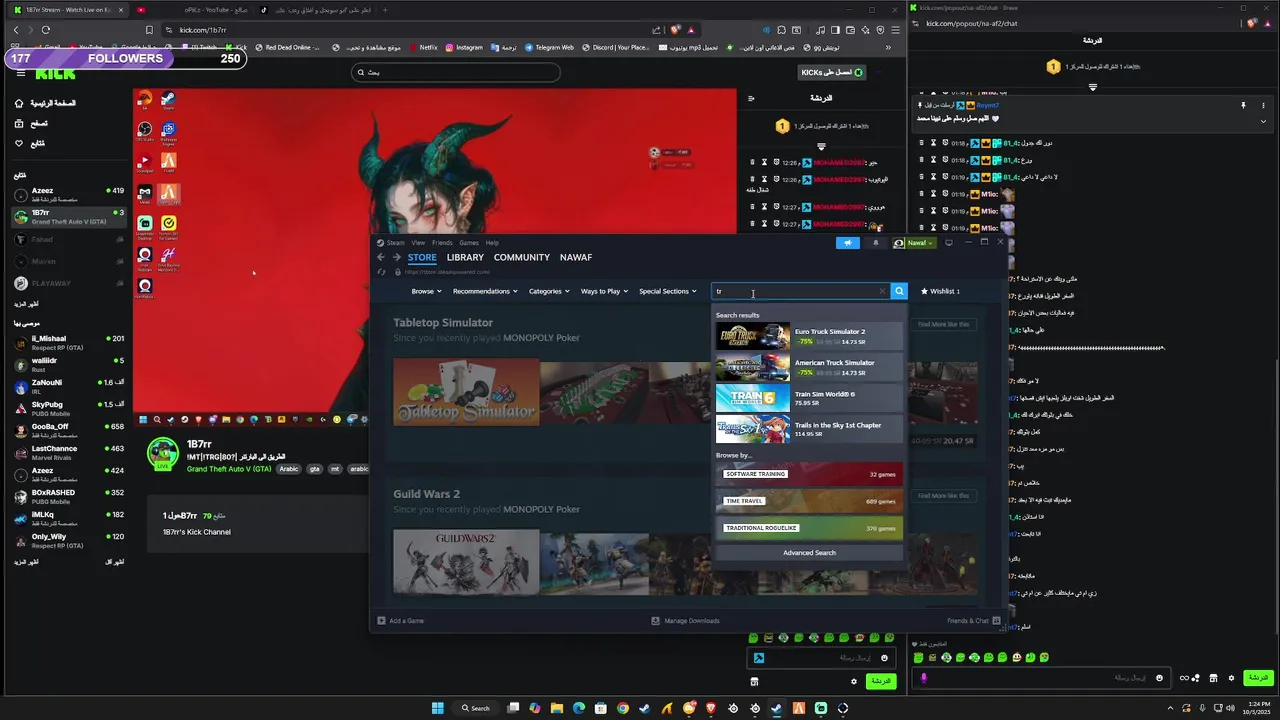Open the Brave Shields lion icon
The height and width of the screenshot is (720, 1280).
[x=673, y=30]
